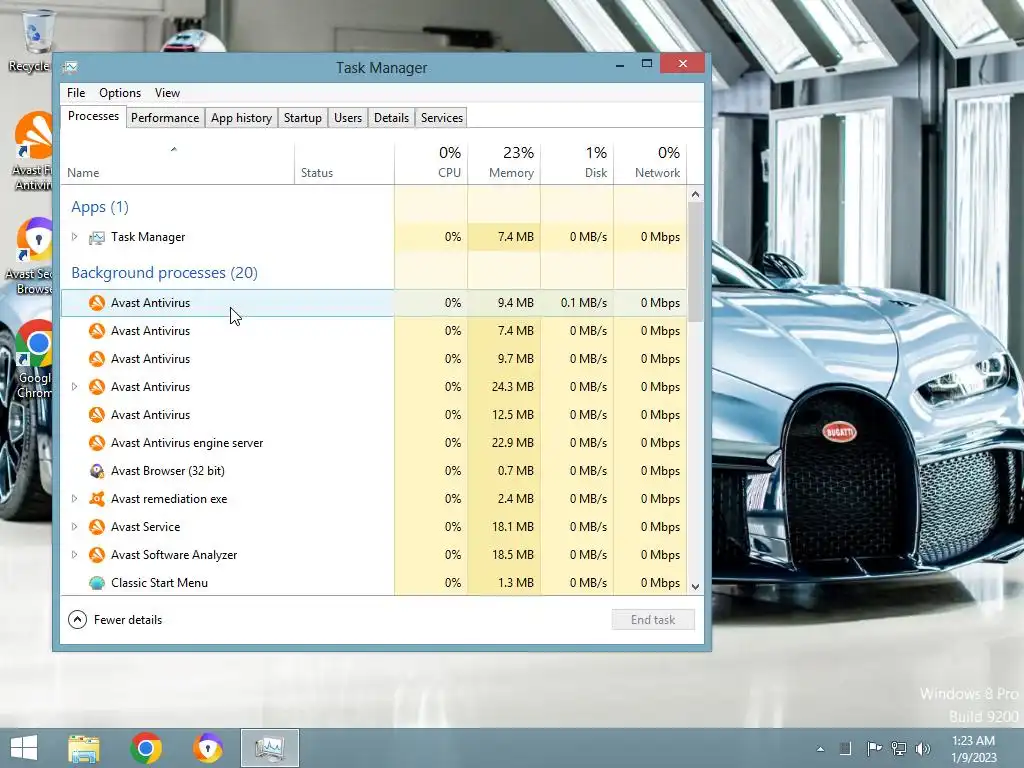Select the Avast Antivirus engine server row

pyautogui.click(x=374, y=443)
